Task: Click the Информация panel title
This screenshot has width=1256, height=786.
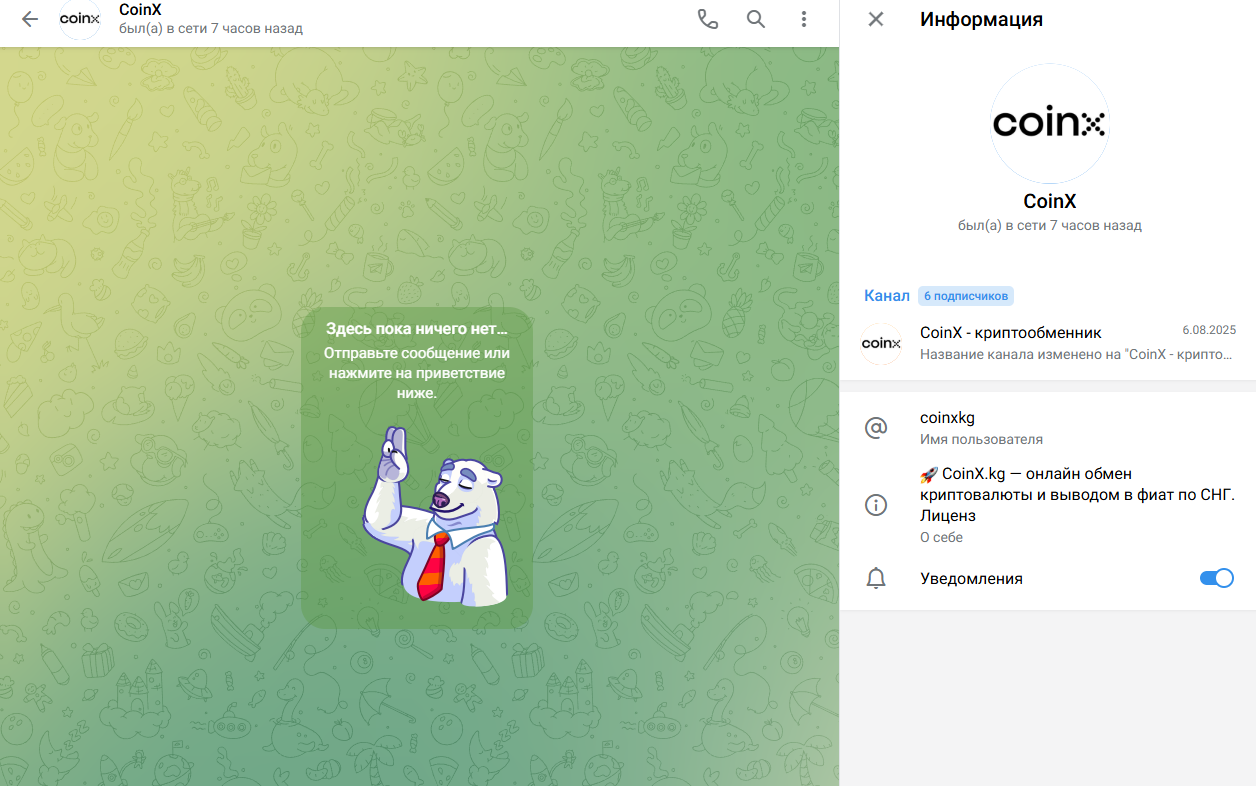Action: (x=981, y=19)
